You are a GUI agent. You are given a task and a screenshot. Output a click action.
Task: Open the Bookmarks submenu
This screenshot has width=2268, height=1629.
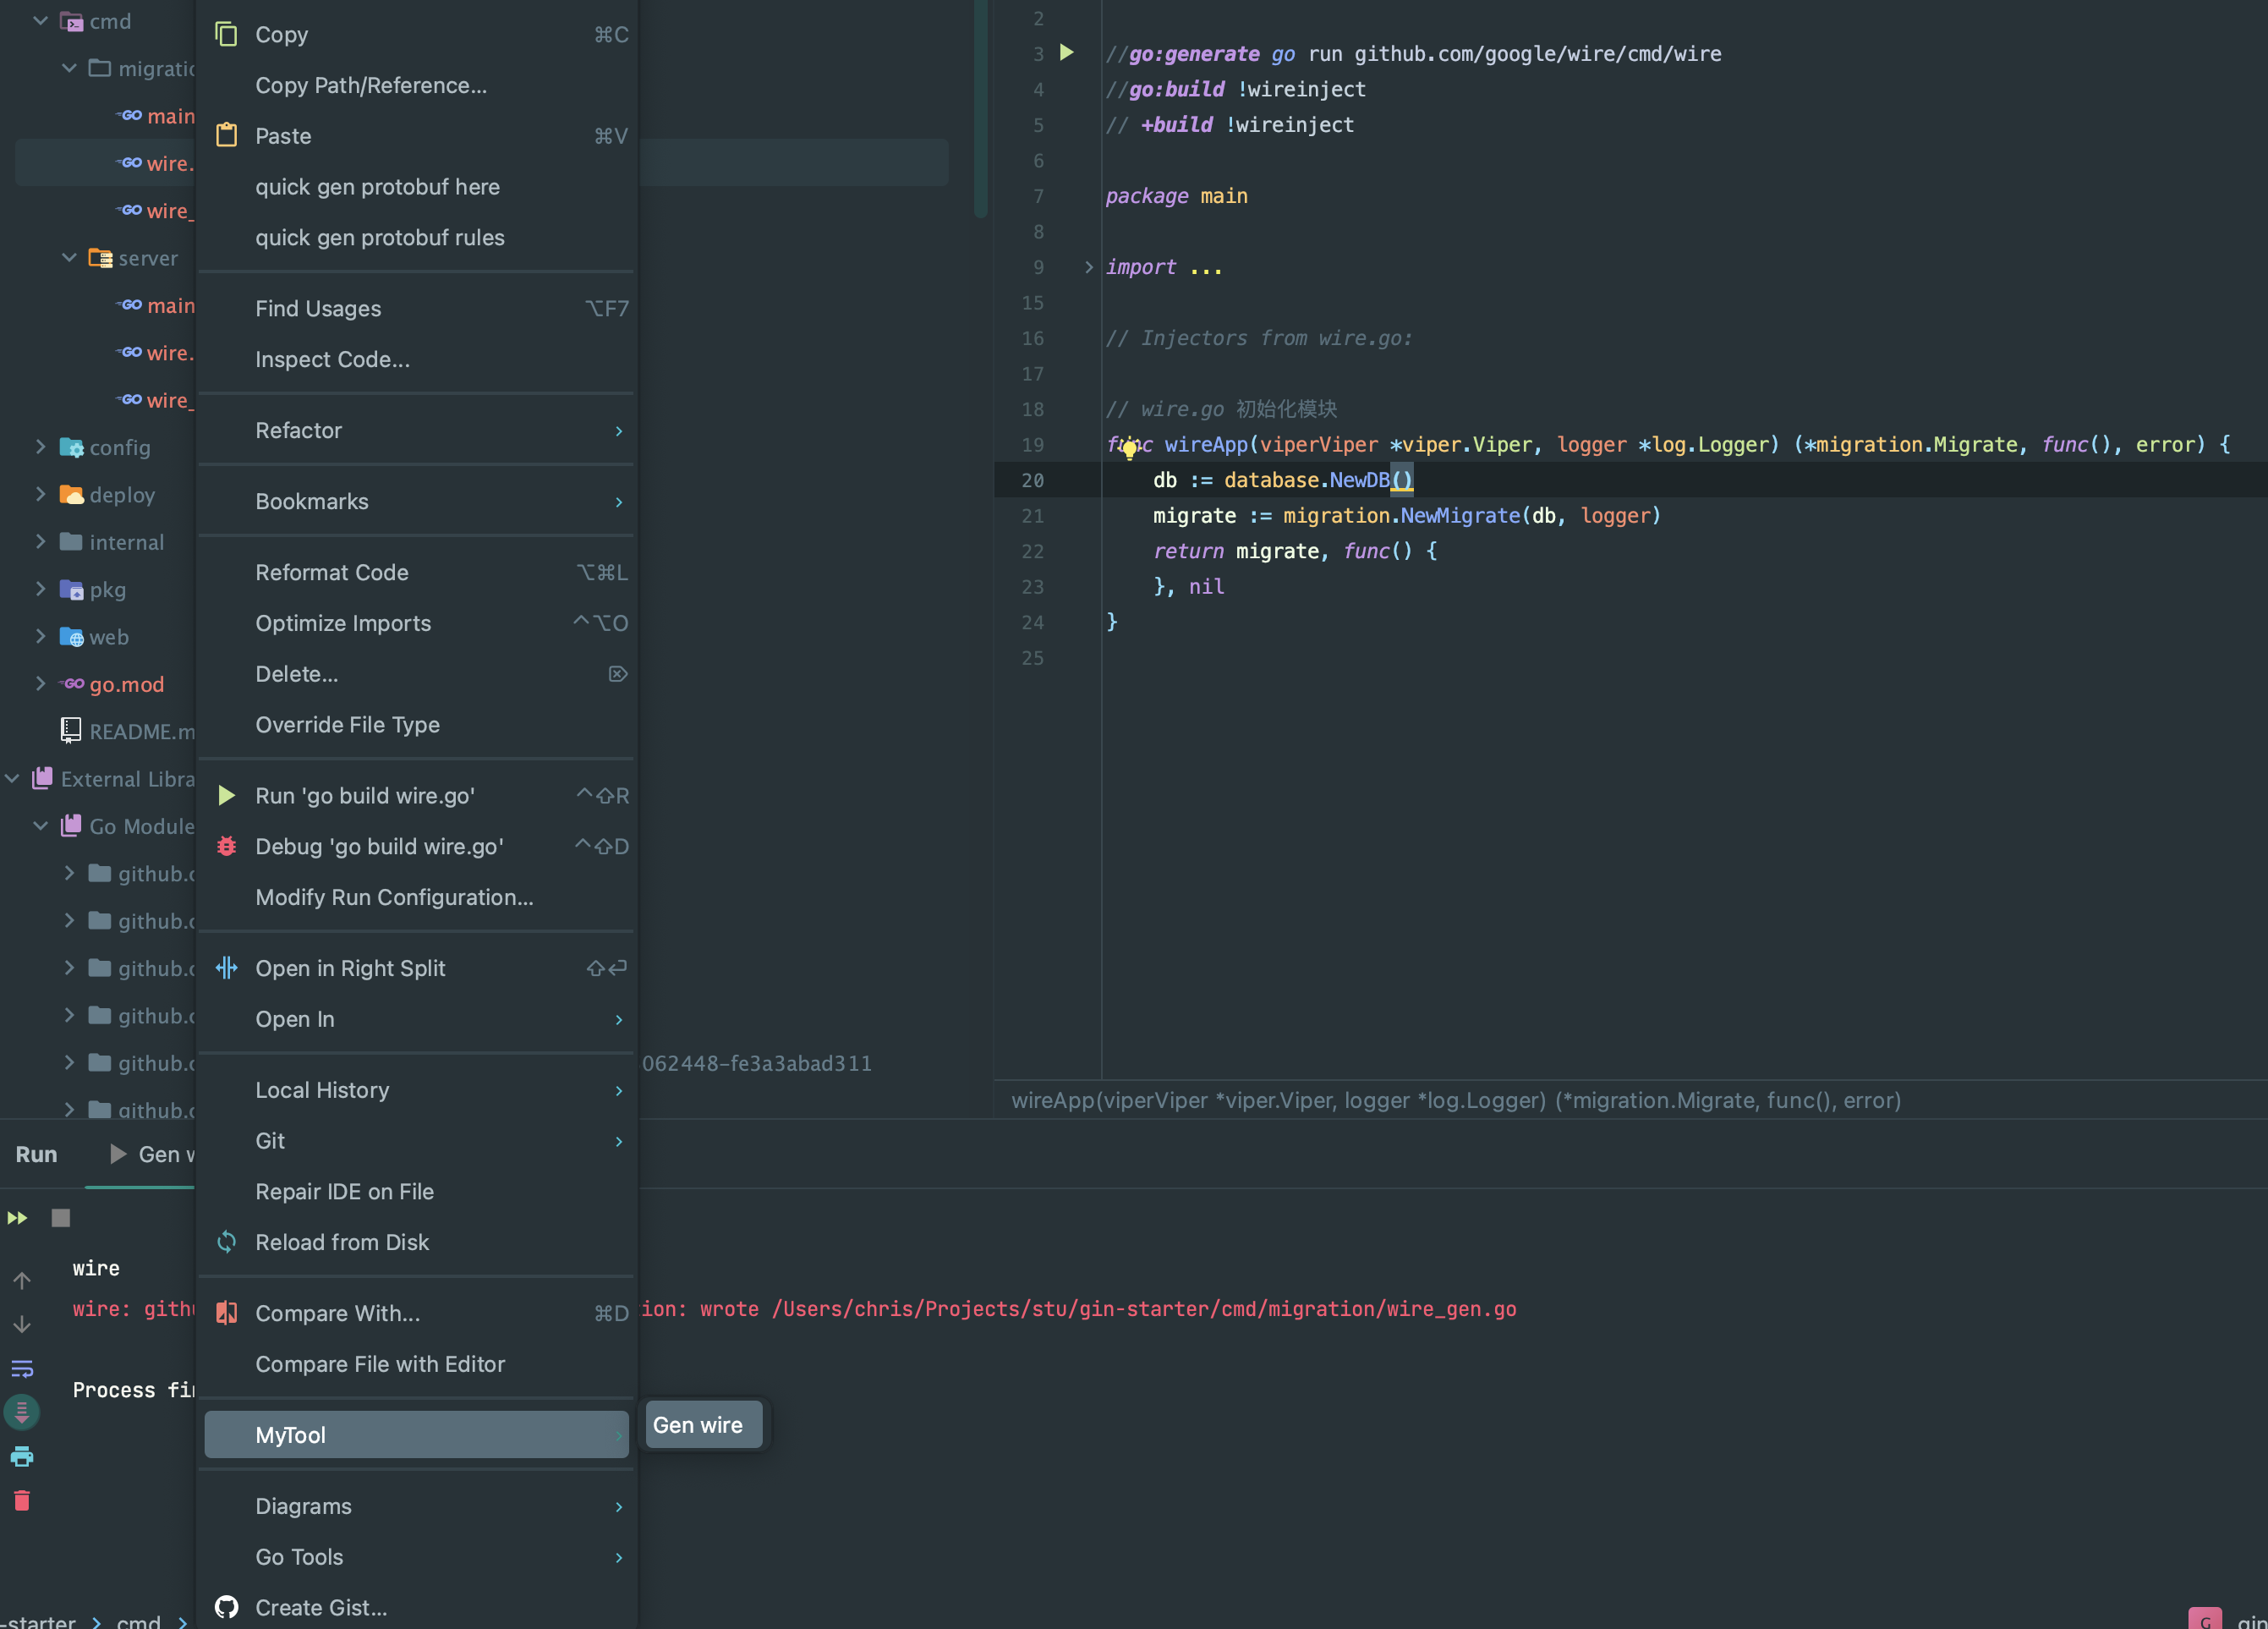pos(417,501)
